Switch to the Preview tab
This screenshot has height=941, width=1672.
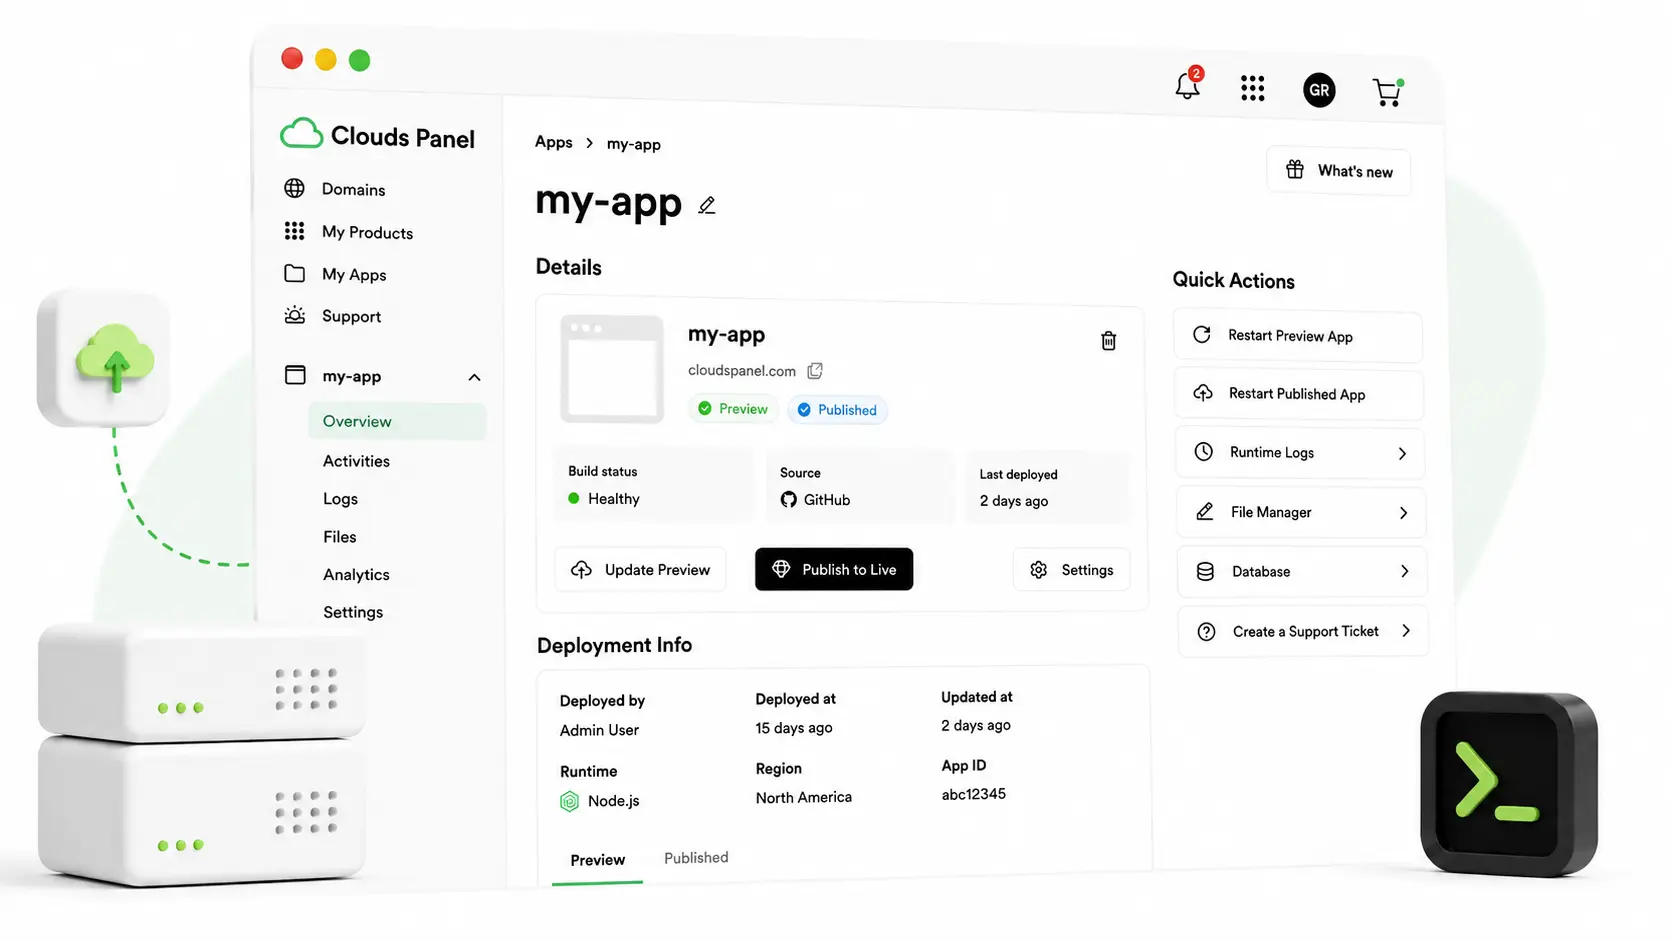[x=597, y=860]
